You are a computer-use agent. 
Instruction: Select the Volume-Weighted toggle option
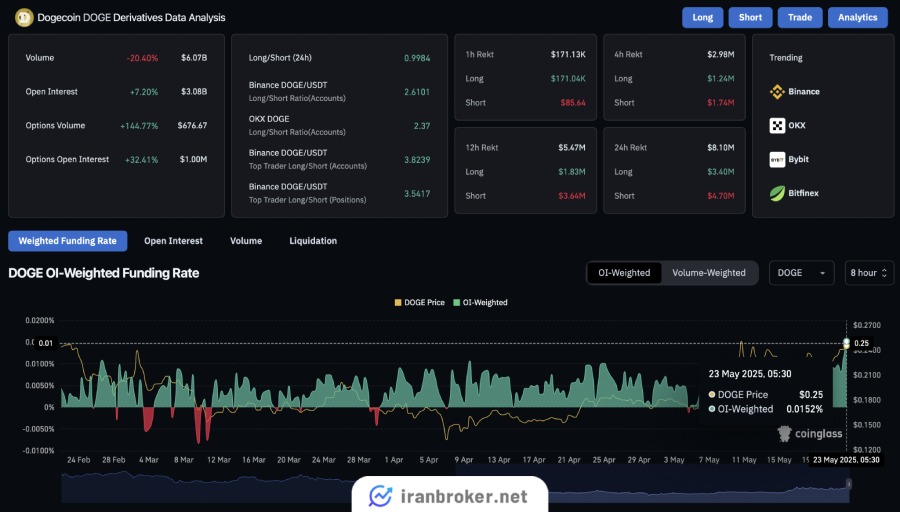tap(709, 273)
